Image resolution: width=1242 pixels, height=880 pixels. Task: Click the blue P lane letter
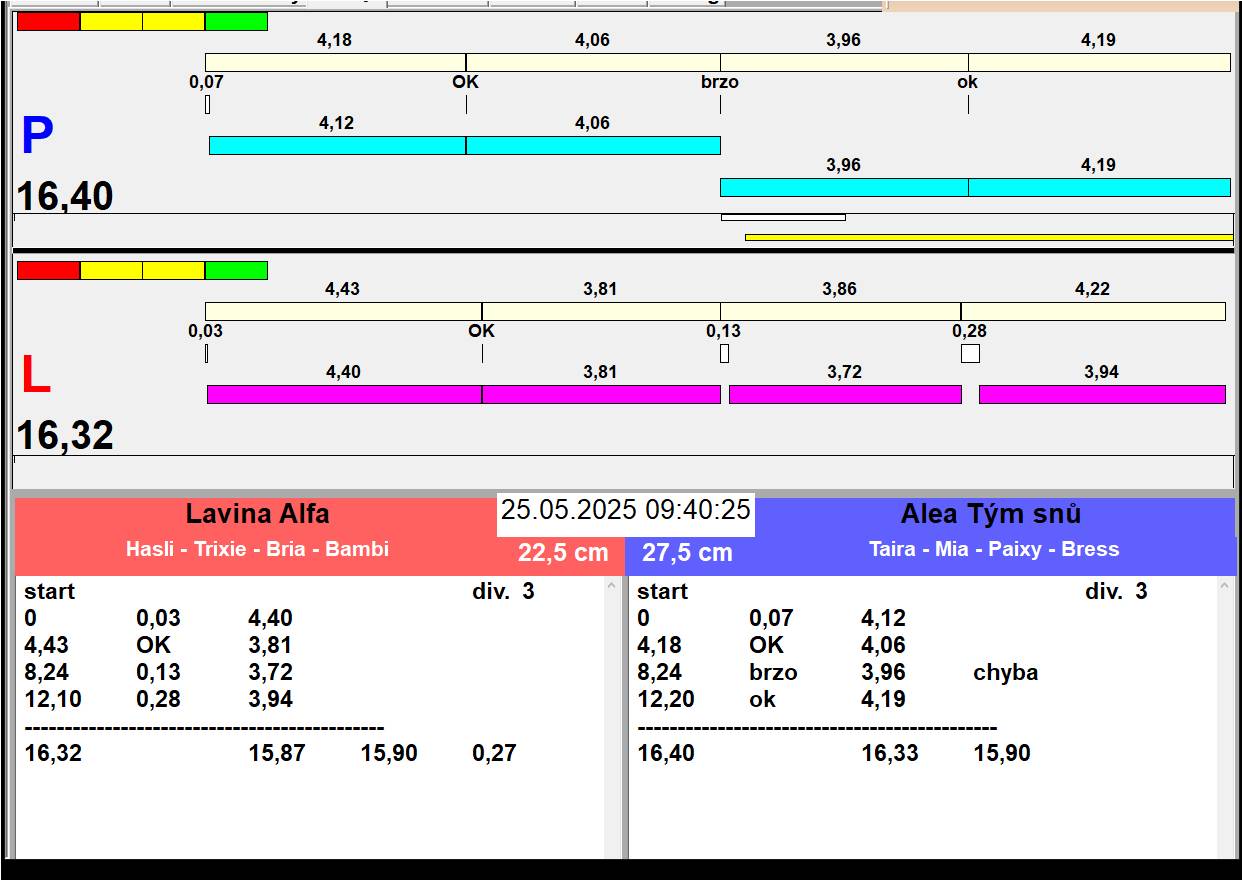coord(37,136)
